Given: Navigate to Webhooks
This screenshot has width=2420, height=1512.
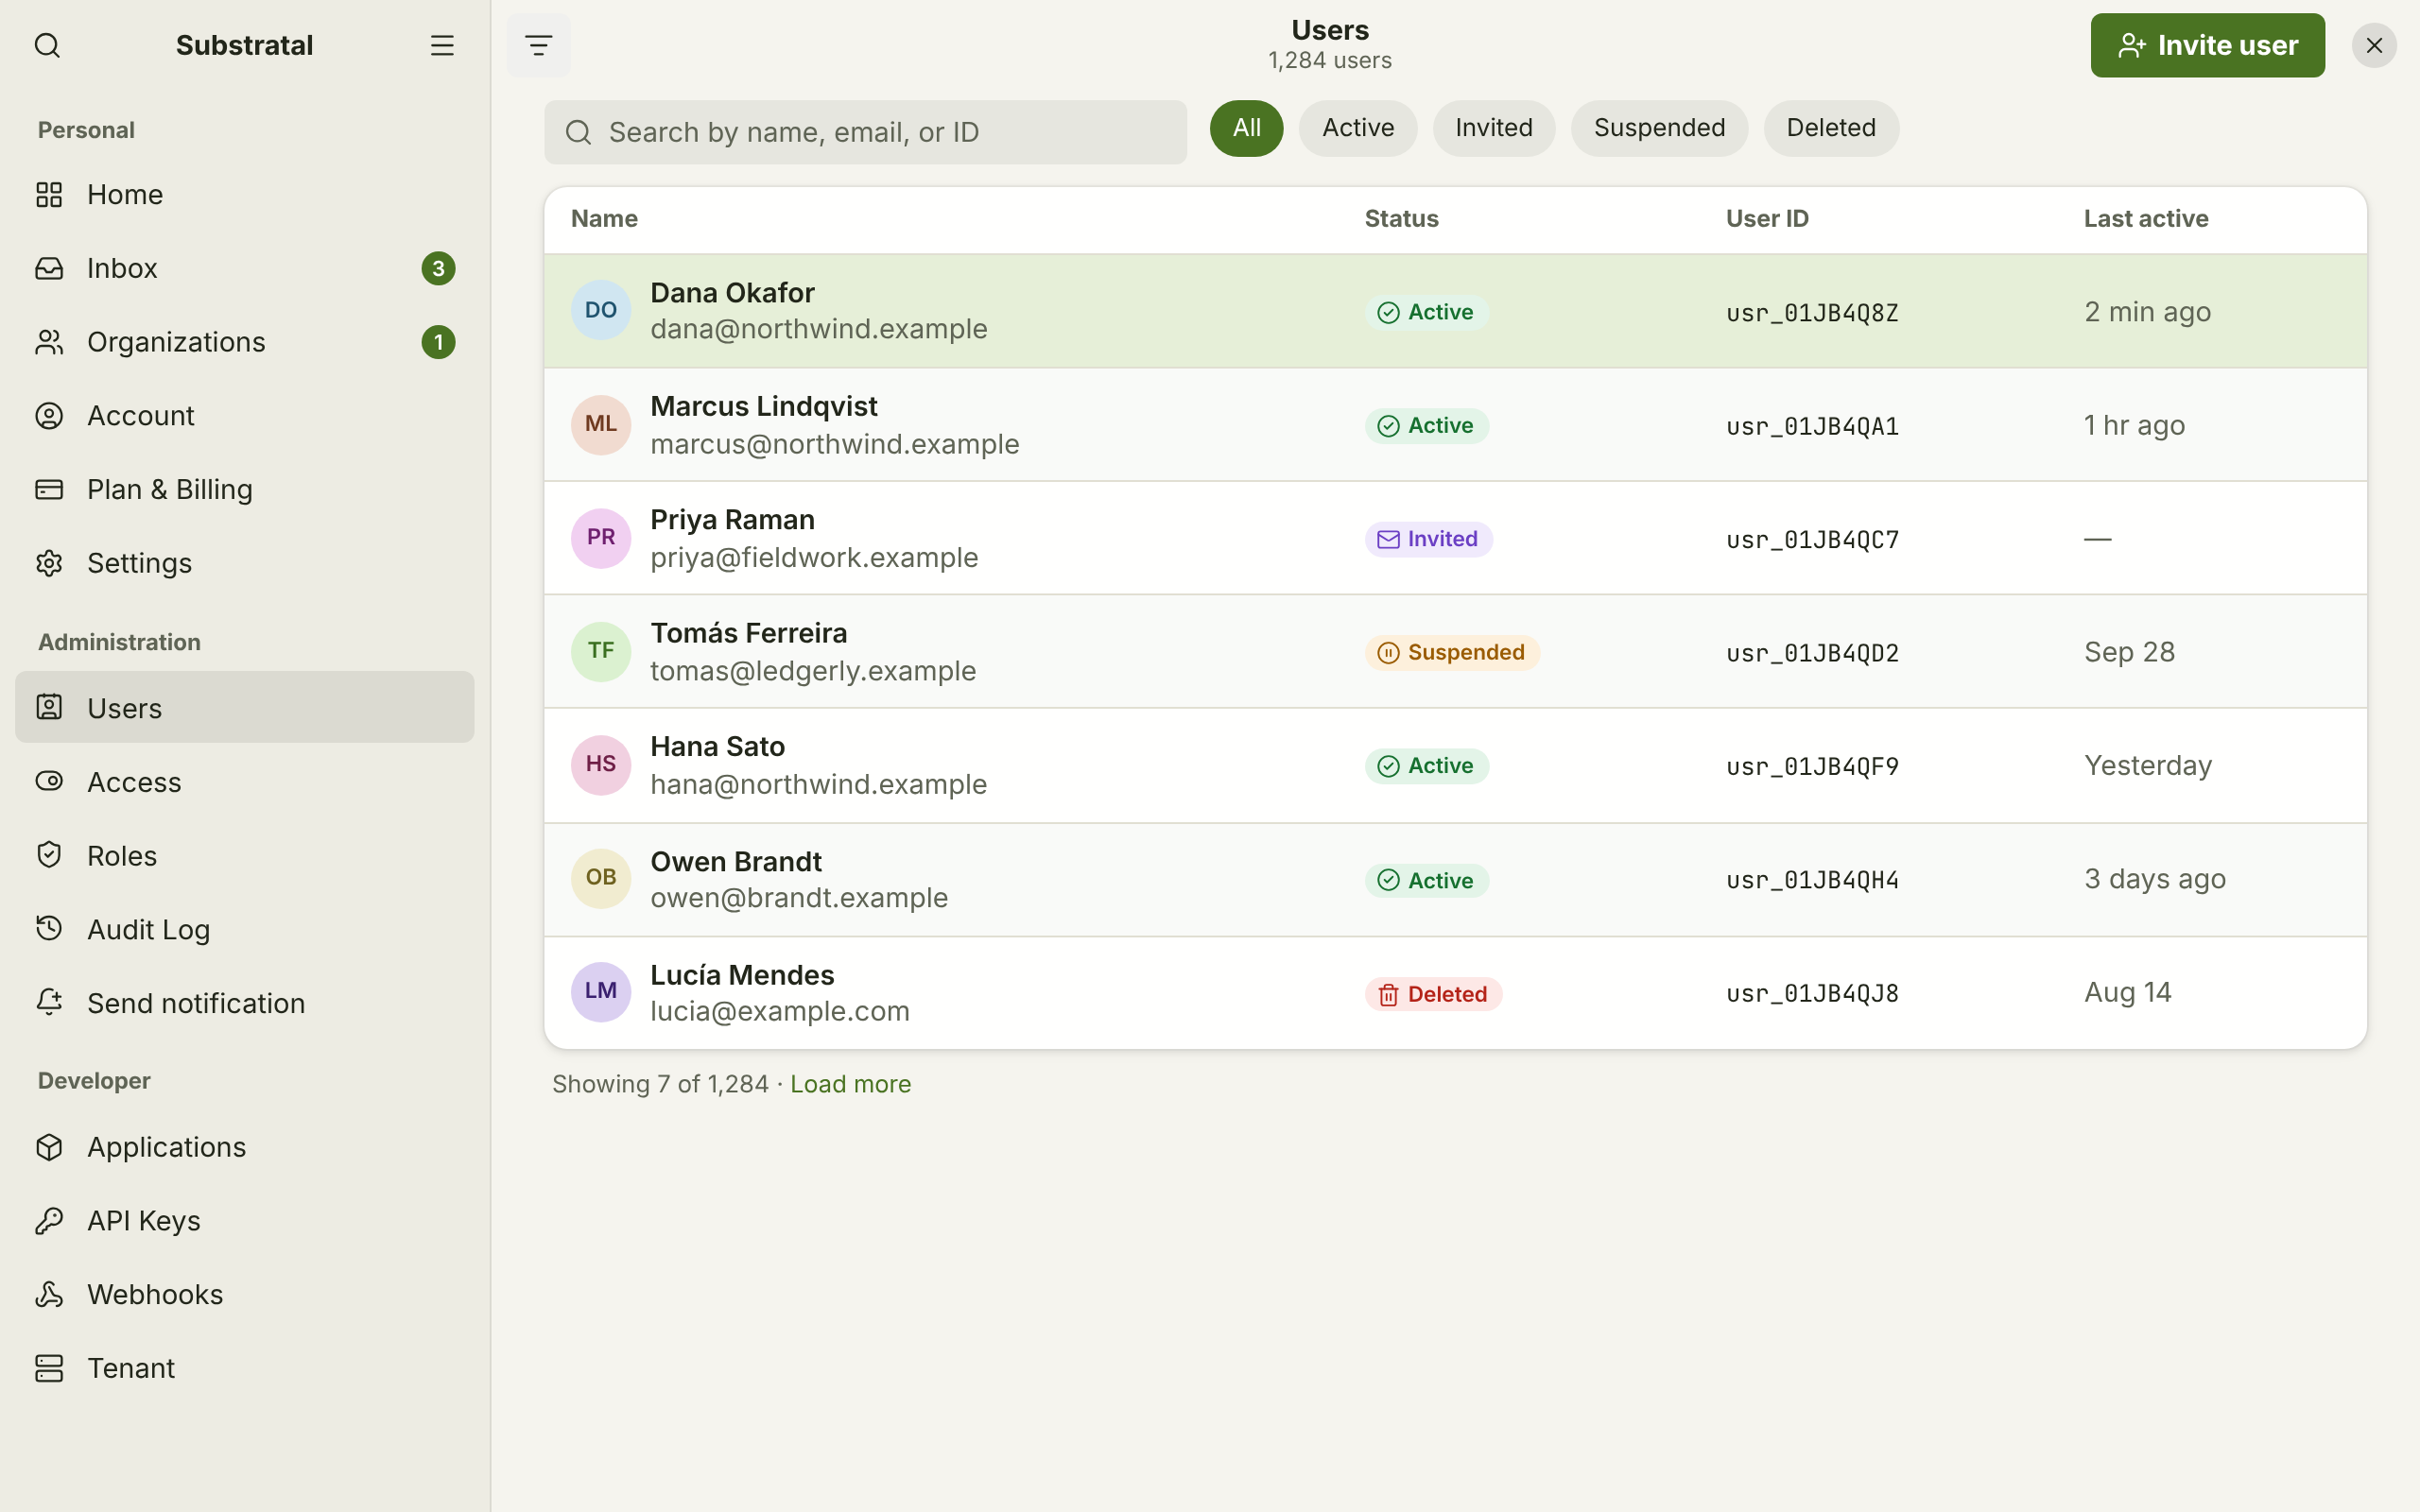Looking at the screenshot, I should coord(245,1294).
